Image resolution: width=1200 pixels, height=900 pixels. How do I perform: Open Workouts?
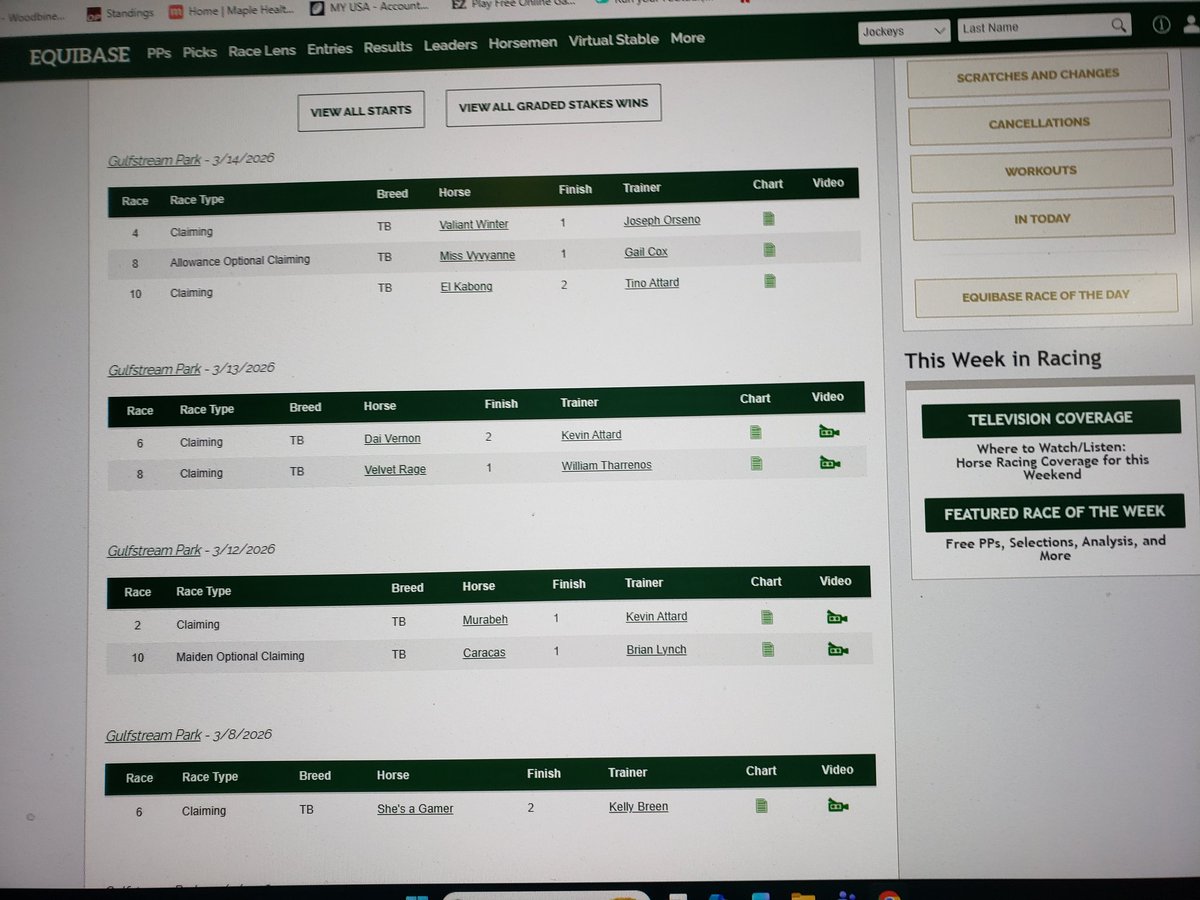pyautogui.click(x=1041, y=171)
